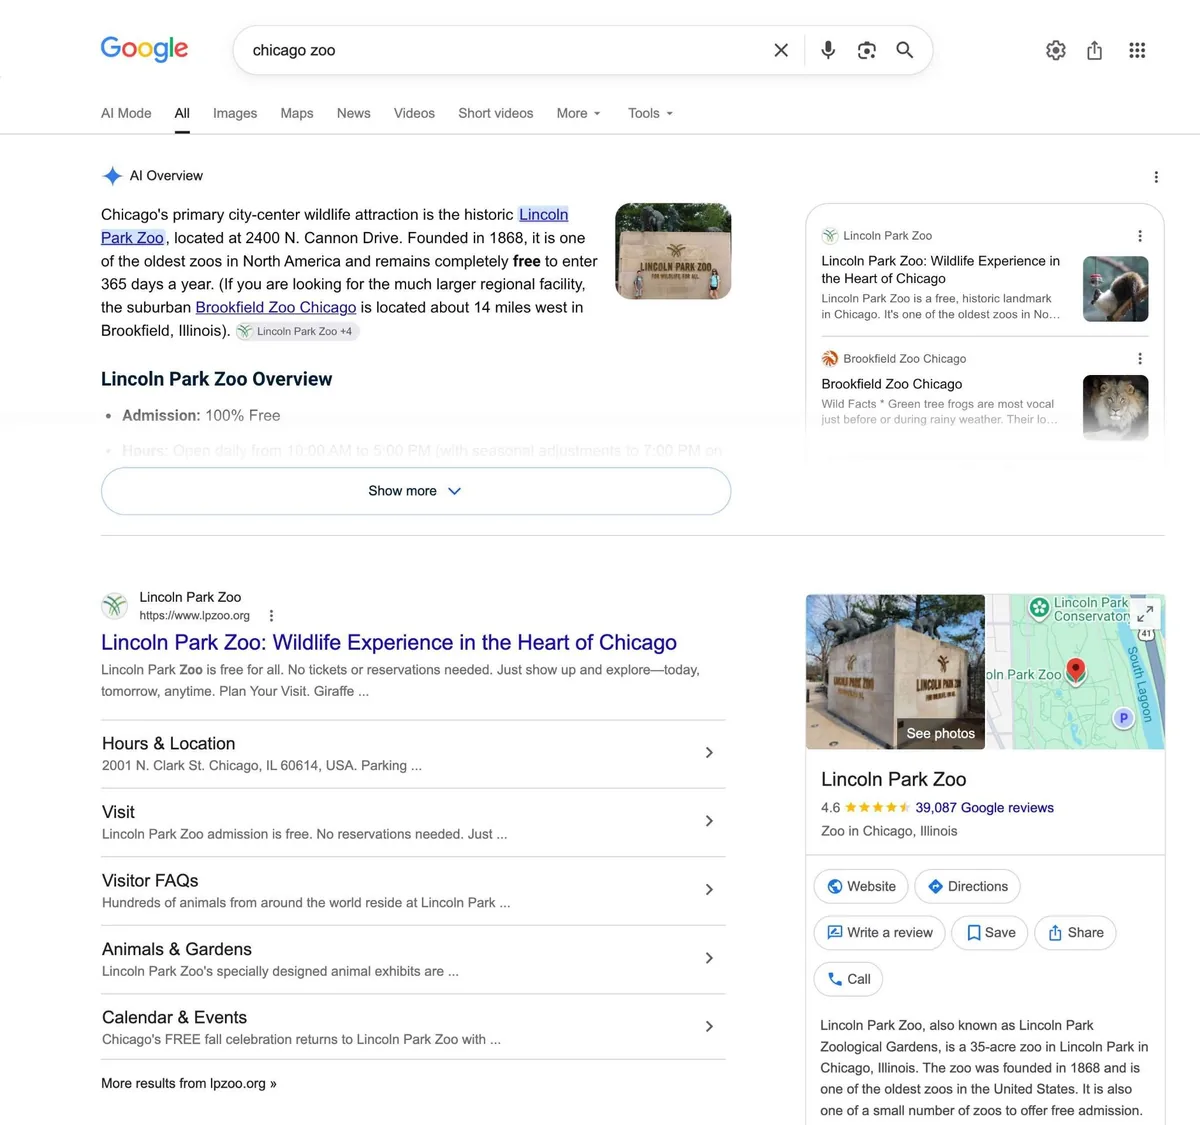Open AI Overview three-dot options menu

coord(1156,177)
